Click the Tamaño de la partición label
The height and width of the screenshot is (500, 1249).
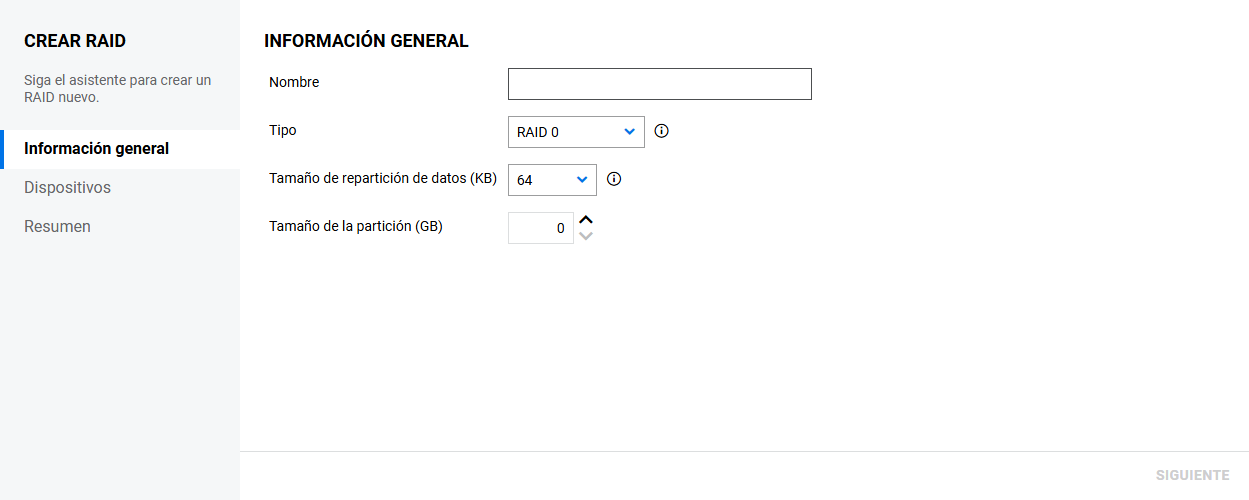point(356,226)
